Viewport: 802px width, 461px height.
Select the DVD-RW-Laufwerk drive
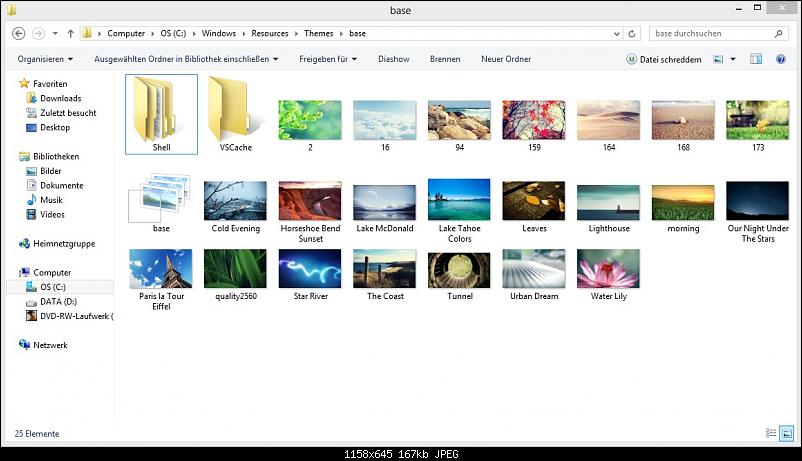coord(70,316)
